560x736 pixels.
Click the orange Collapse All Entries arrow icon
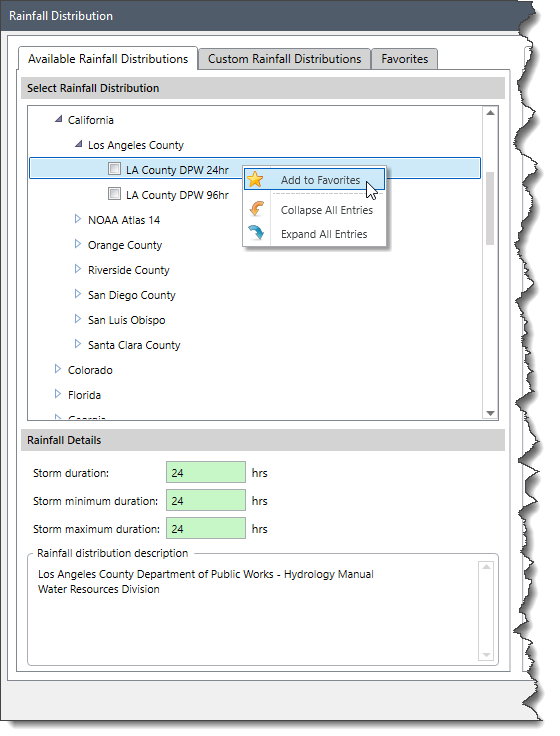click(x=257, y=209)
